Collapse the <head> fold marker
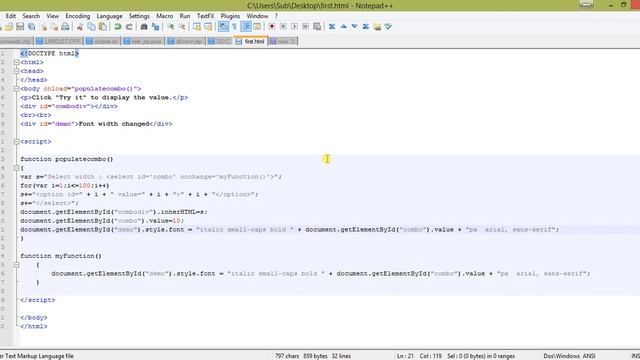The width and height of the screenshot is (640, 360). [x=16, y=71]
